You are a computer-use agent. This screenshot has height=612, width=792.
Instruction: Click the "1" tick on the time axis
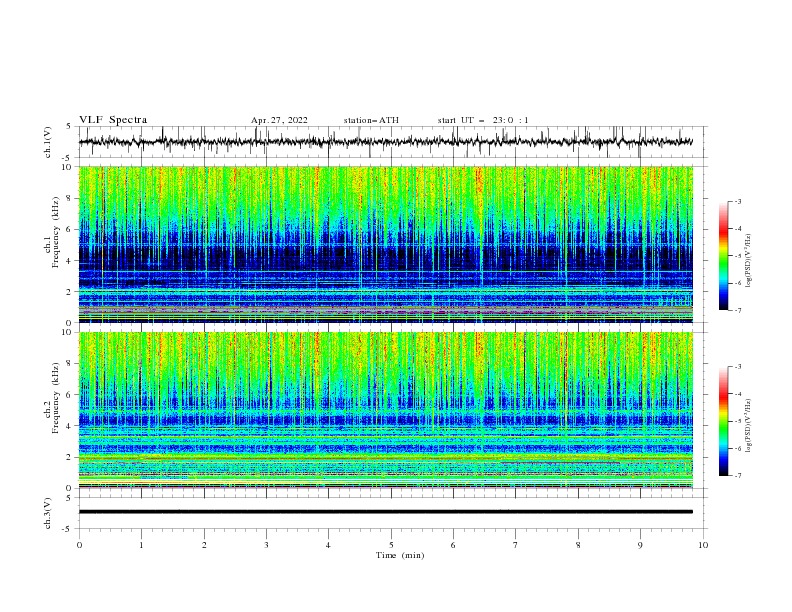pos(141,545)
